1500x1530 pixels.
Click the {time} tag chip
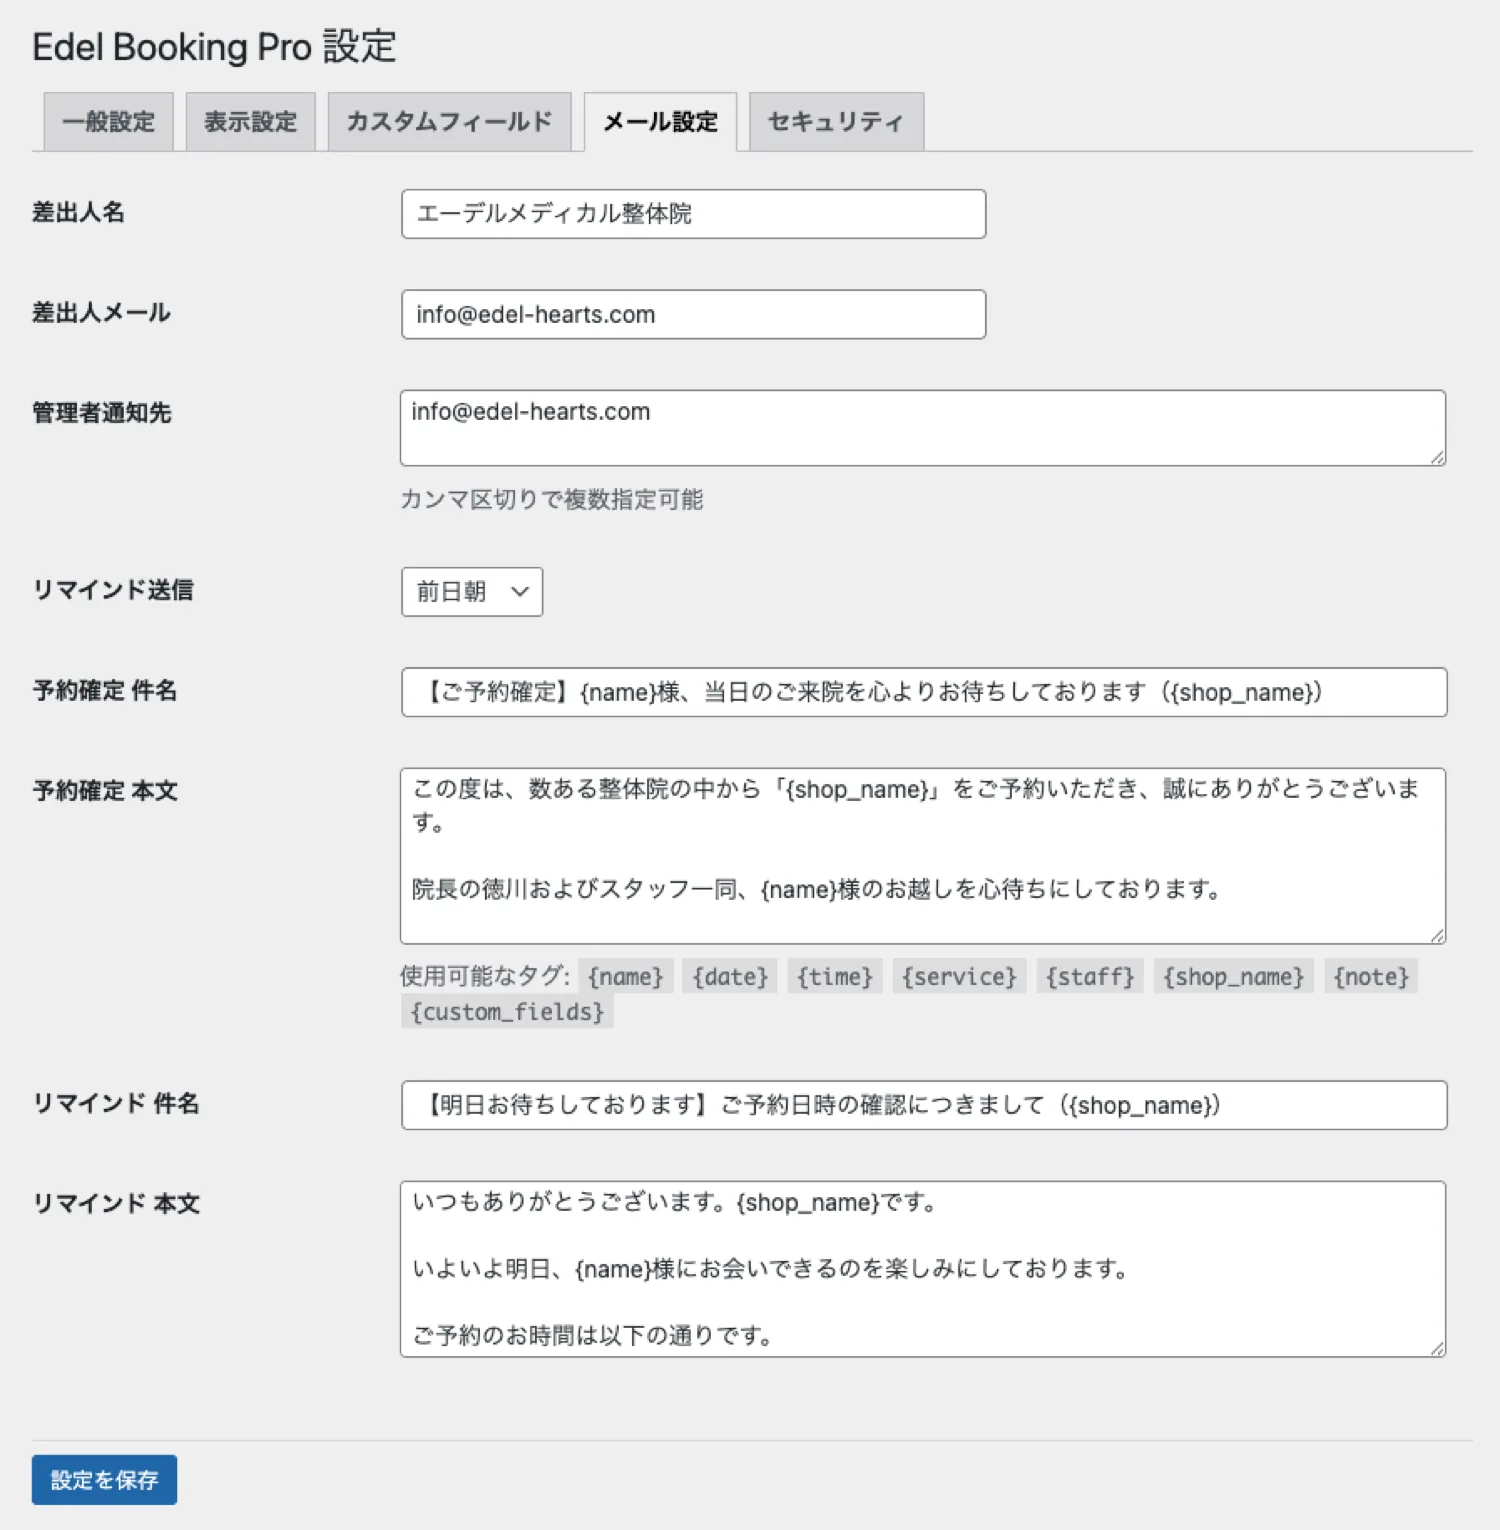(834, 977)
